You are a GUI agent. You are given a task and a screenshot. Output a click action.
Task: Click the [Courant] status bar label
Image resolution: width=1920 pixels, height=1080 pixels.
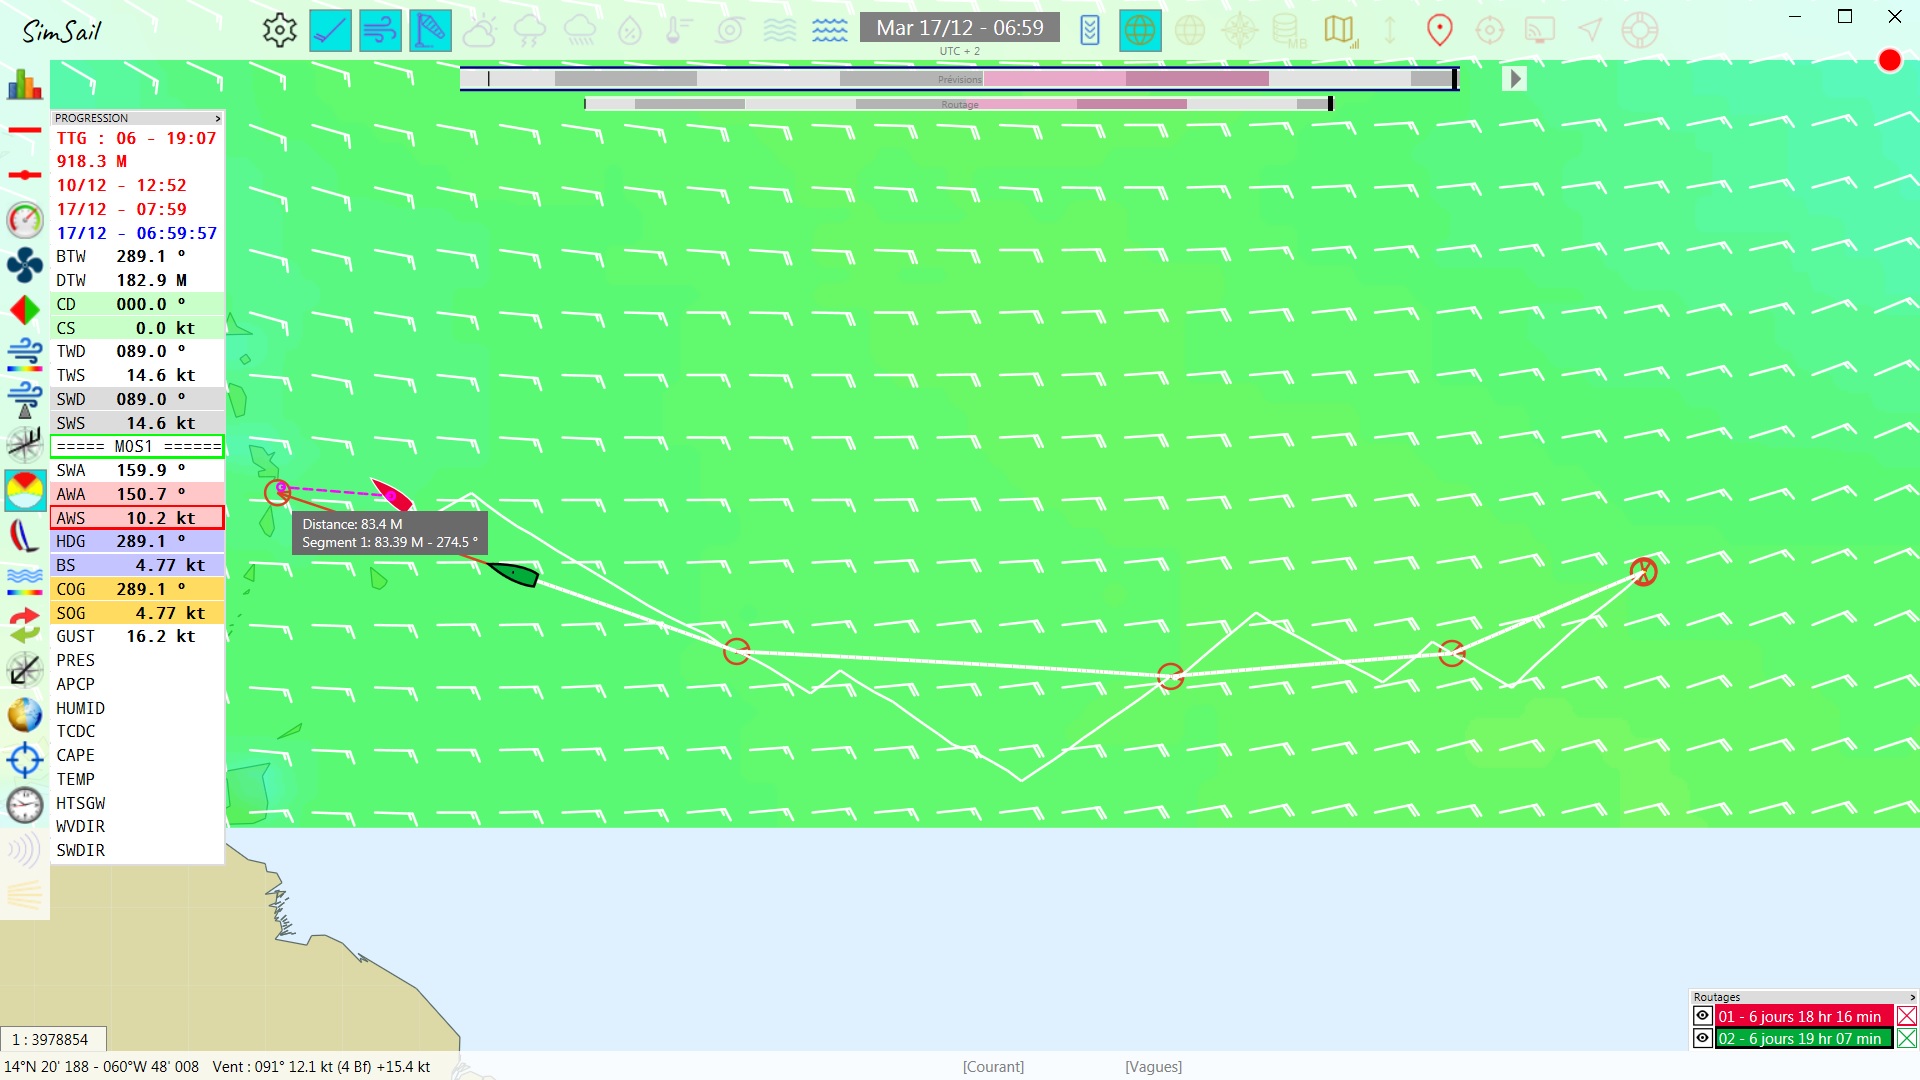pyautogui.click(x=993, y=1067)
